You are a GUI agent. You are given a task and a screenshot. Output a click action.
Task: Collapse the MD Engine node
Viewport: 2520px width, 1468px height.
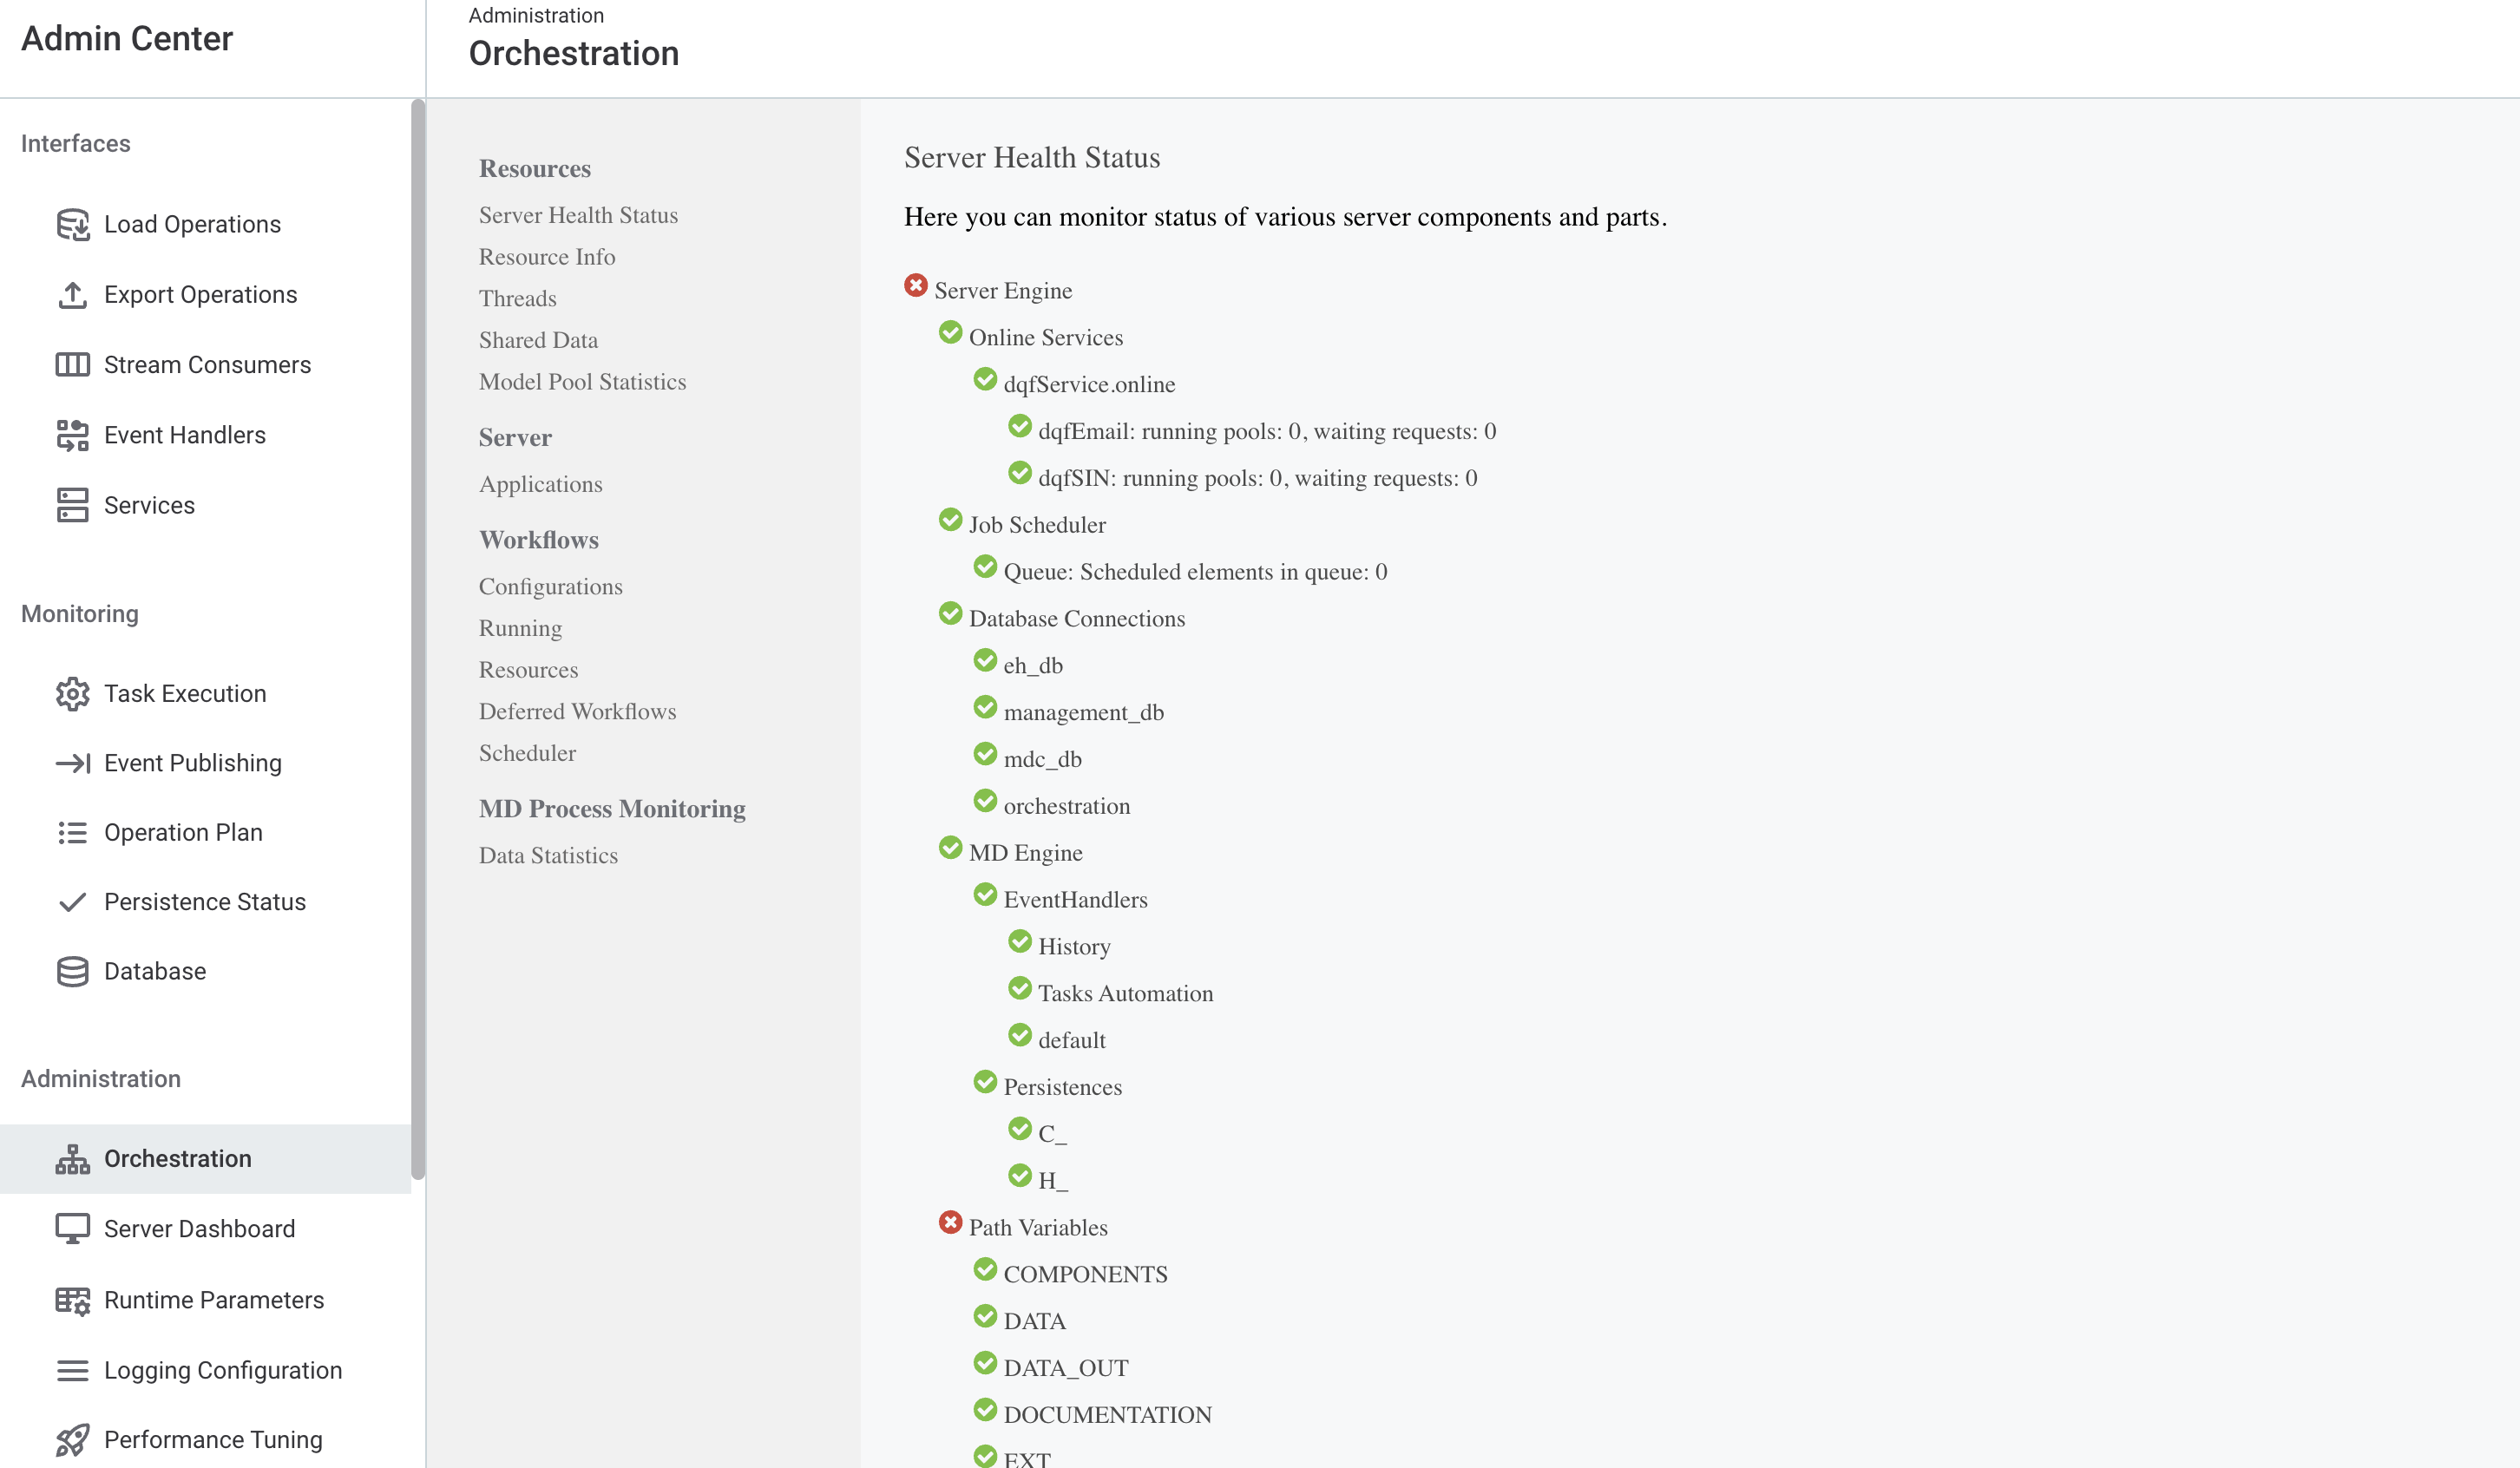pos(950,847)
